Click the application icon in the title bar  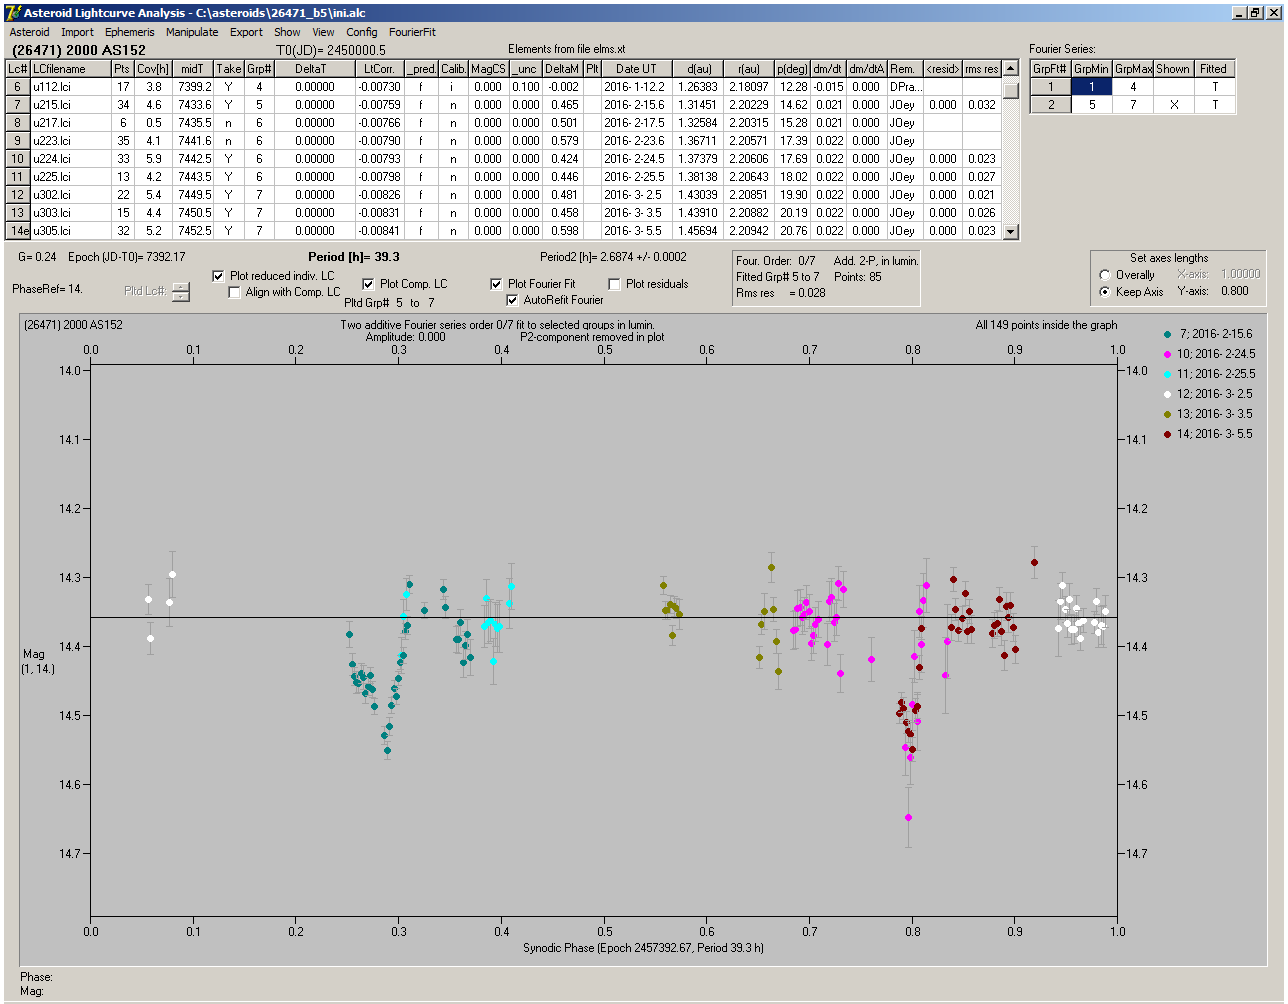12,12
